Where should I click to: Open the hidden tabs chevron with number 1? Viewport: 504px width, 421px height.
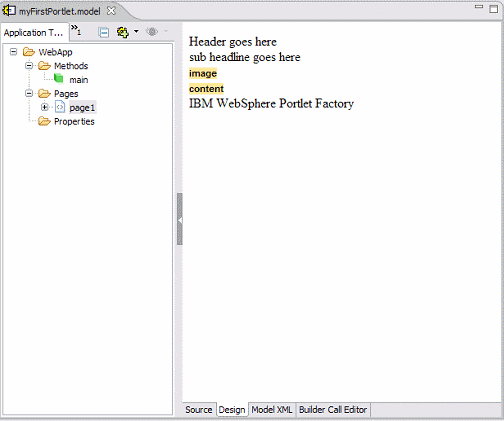(x=76, y=30)
